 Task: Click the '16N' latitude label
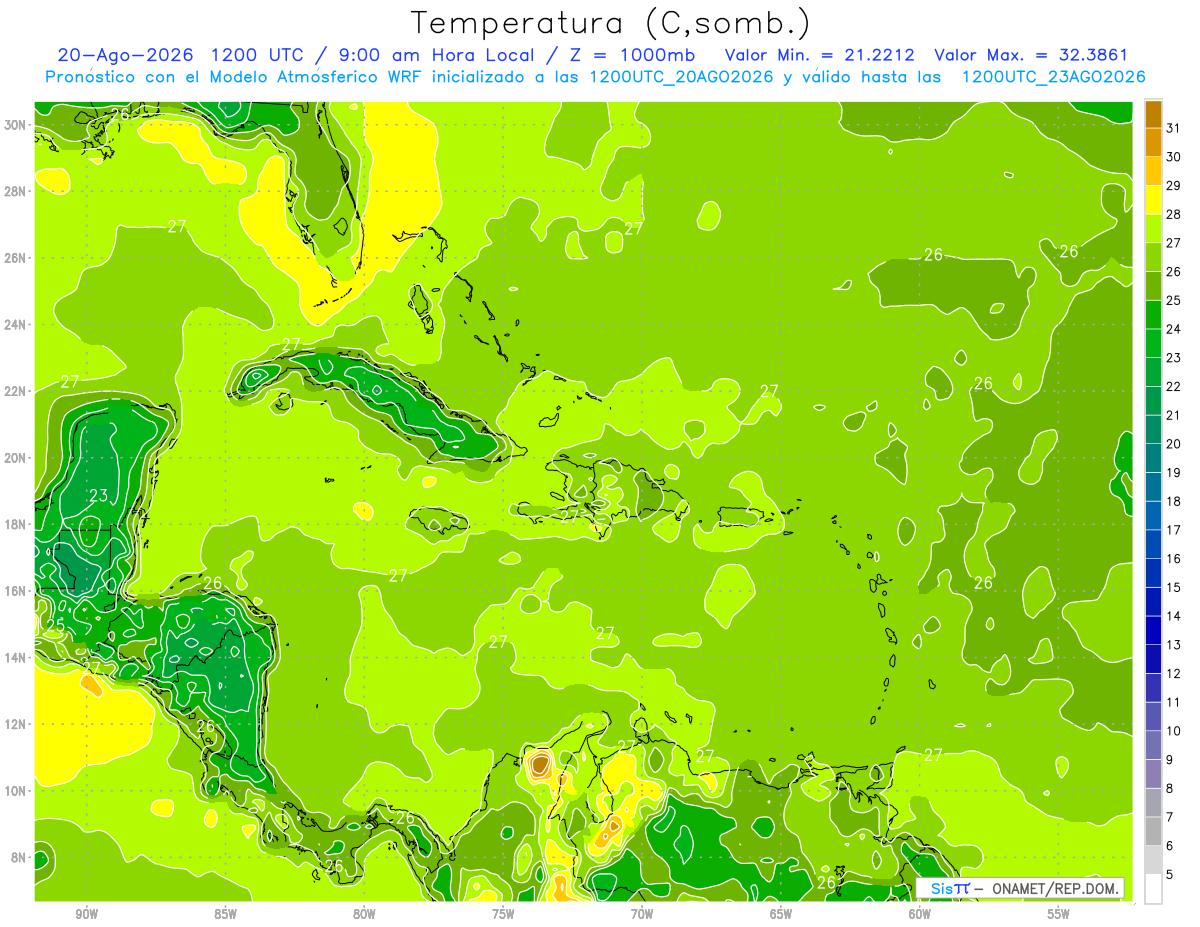pos(14,591)
